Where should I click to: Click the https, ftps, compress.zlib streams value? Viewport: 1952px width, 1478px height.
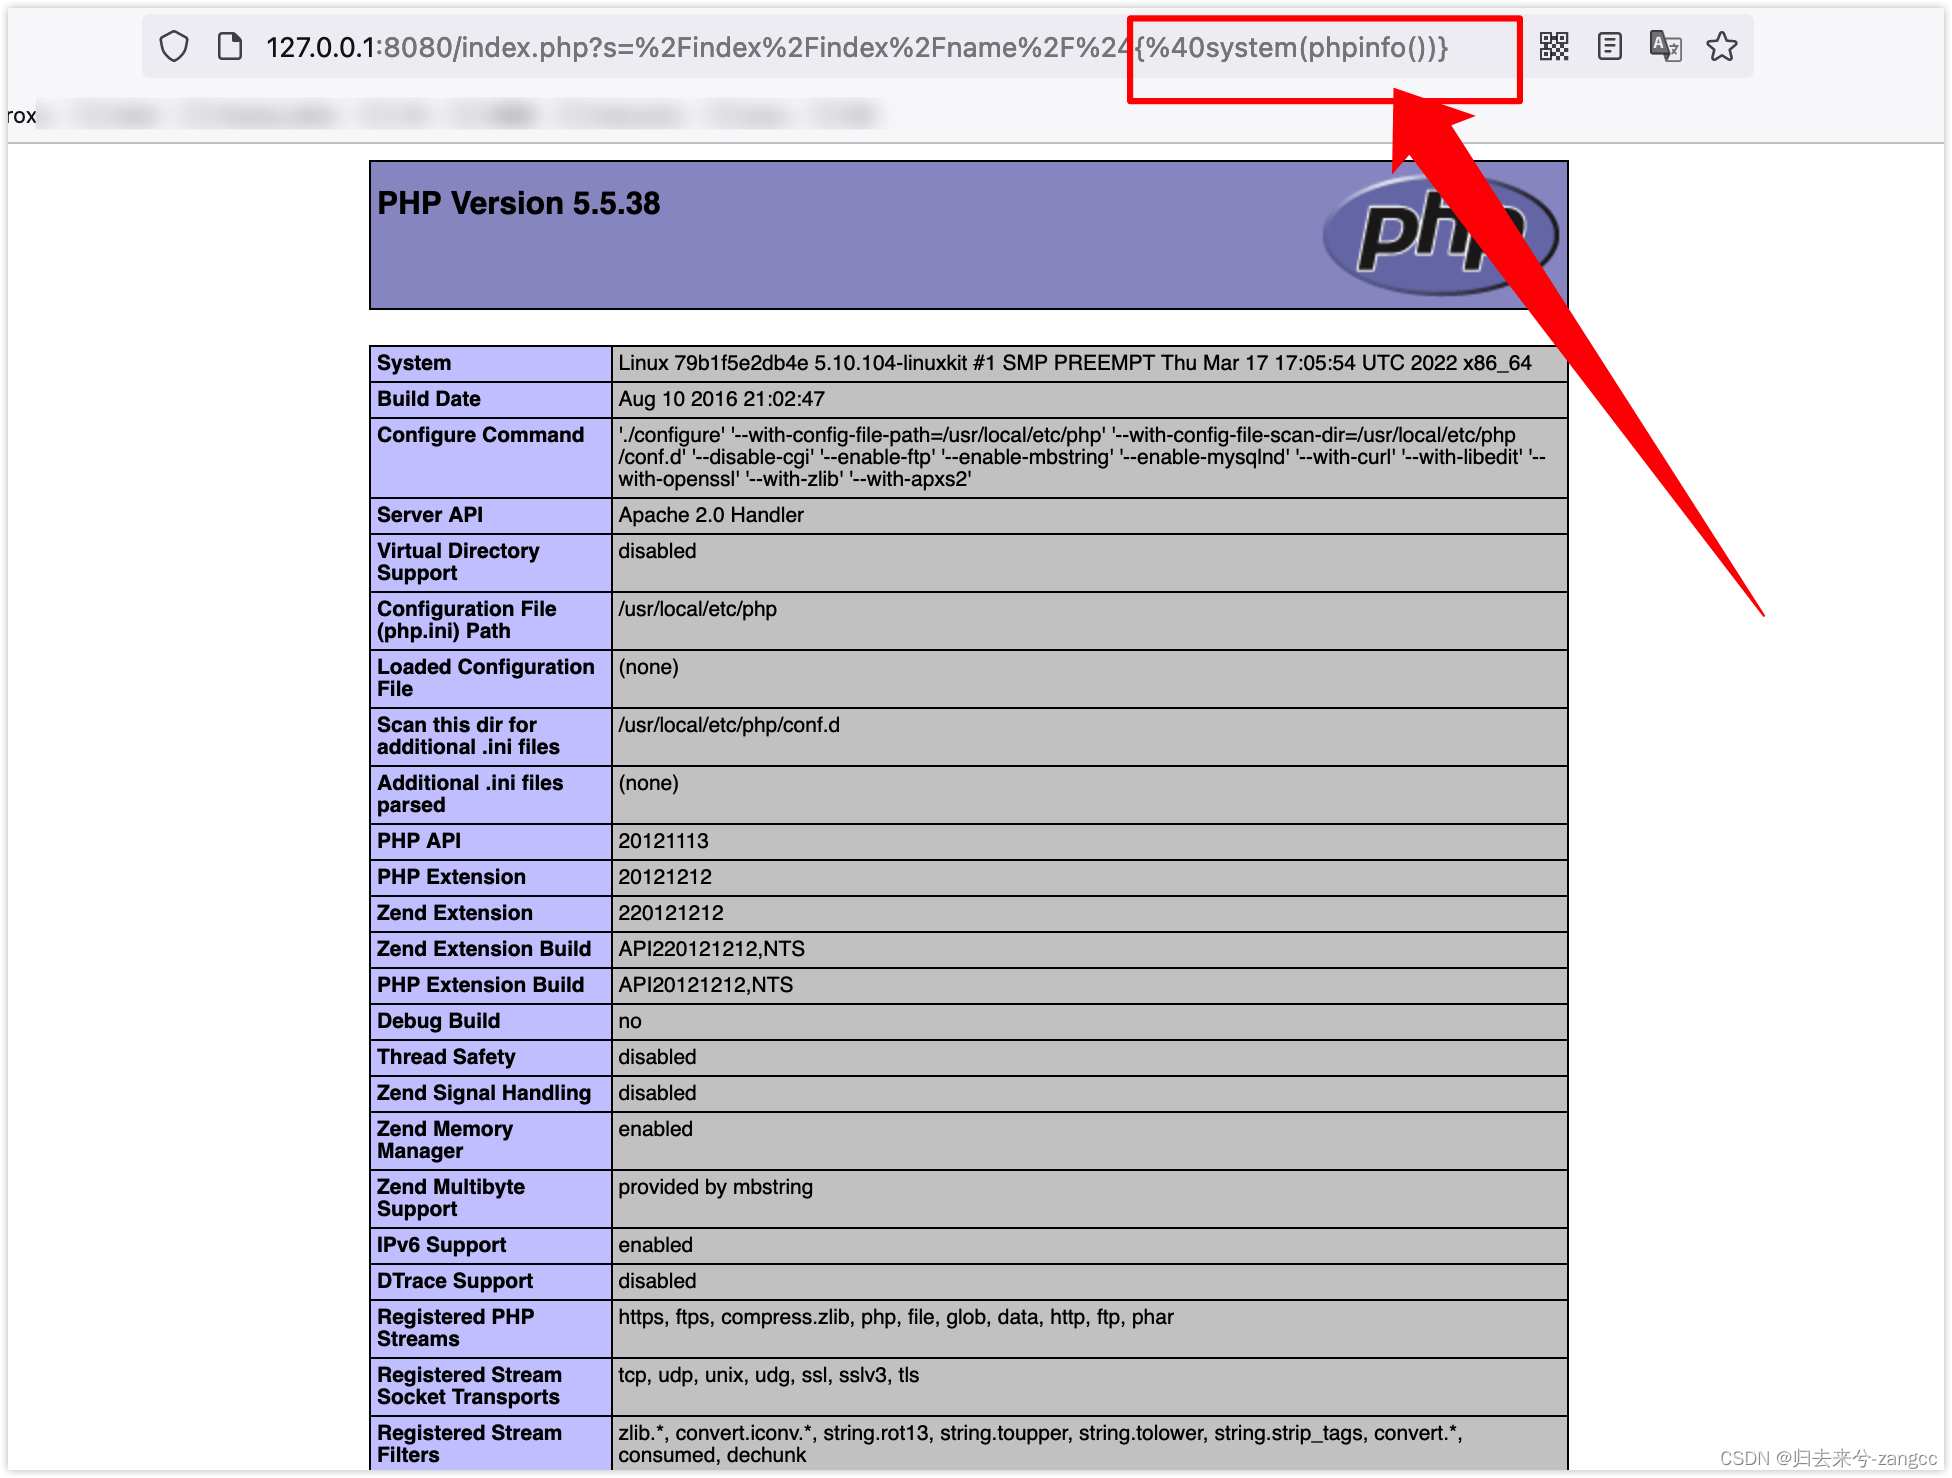[896, 1317]
